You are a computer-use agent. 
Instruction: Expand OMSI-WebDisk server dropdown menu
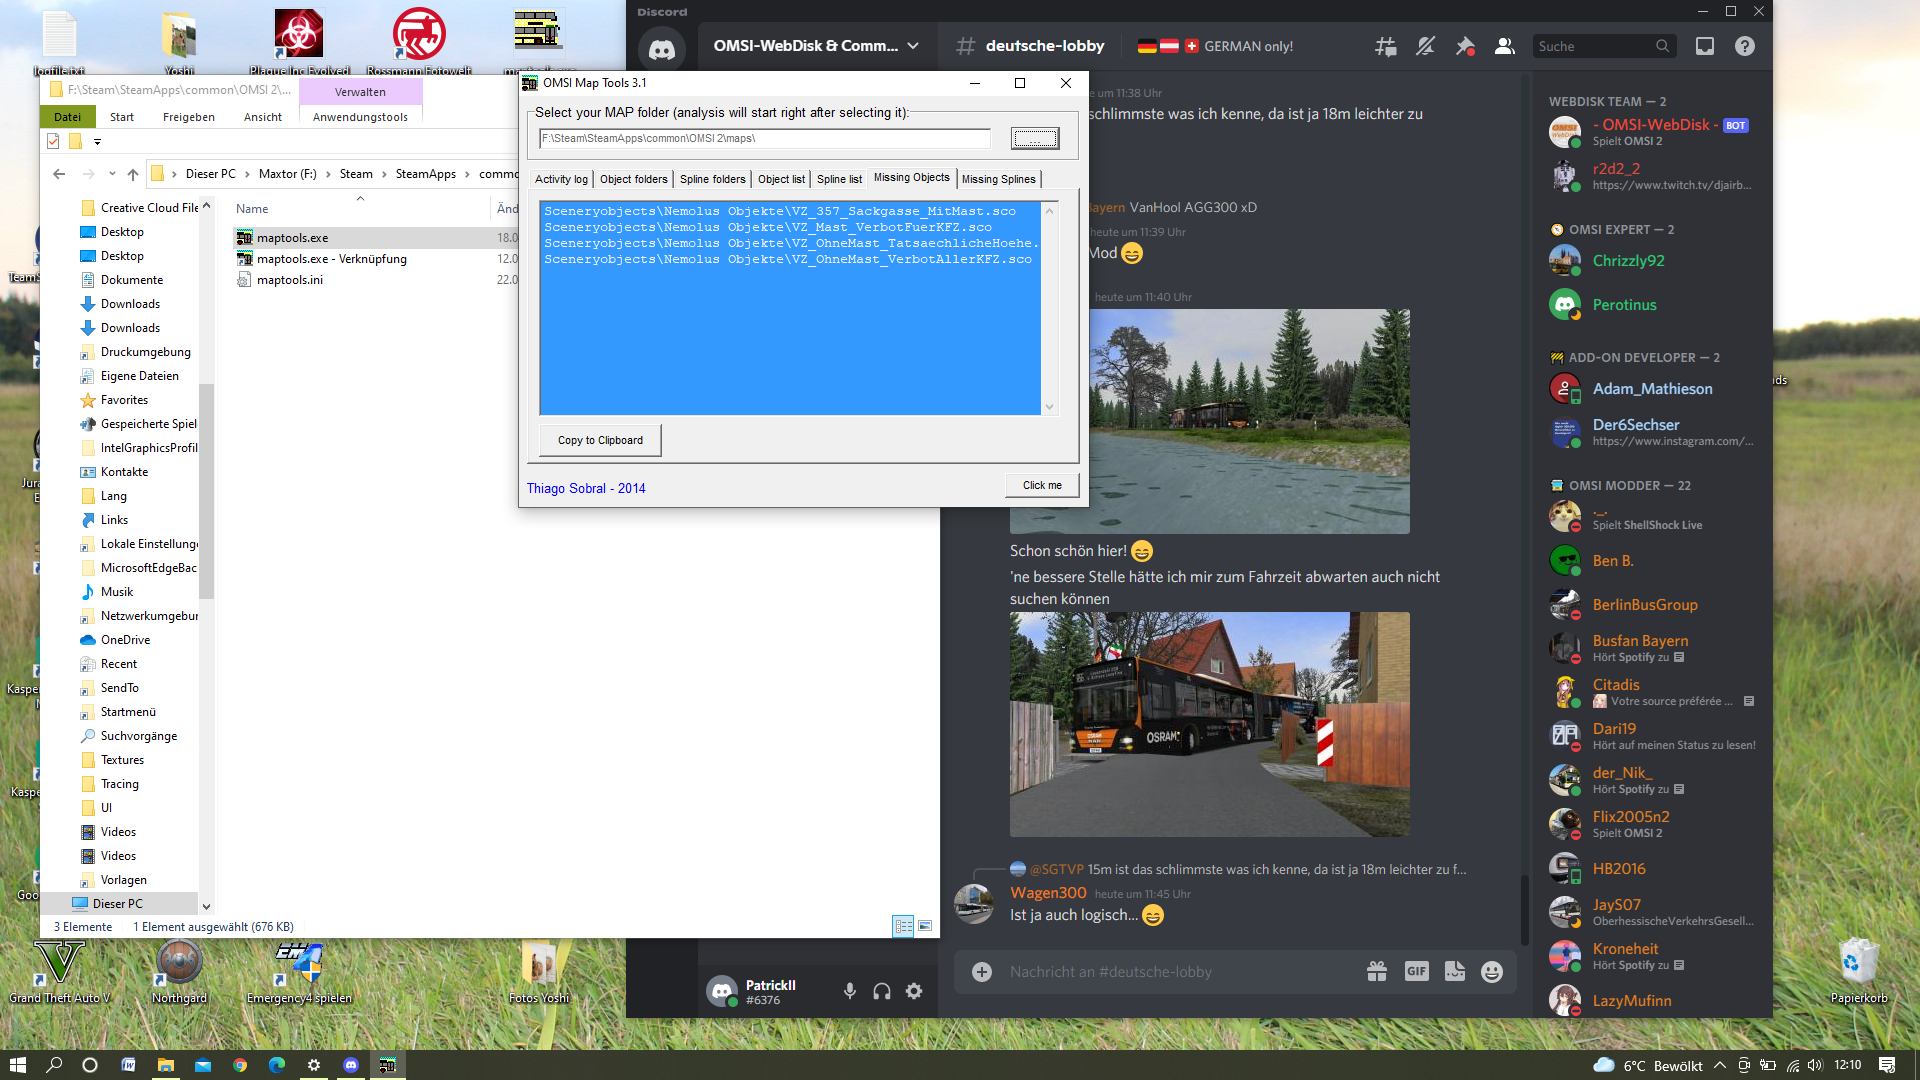913,46
